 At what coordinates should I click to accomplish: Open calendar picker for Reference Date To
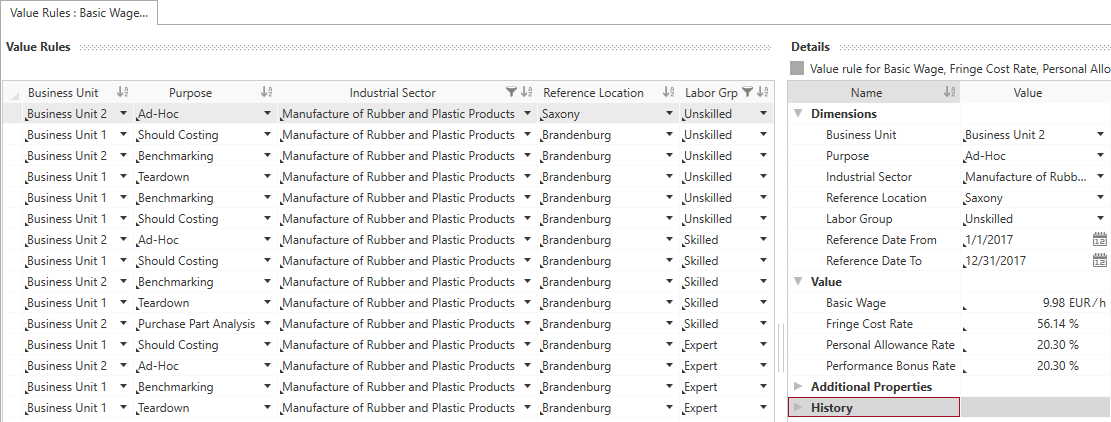point(1099,261)
